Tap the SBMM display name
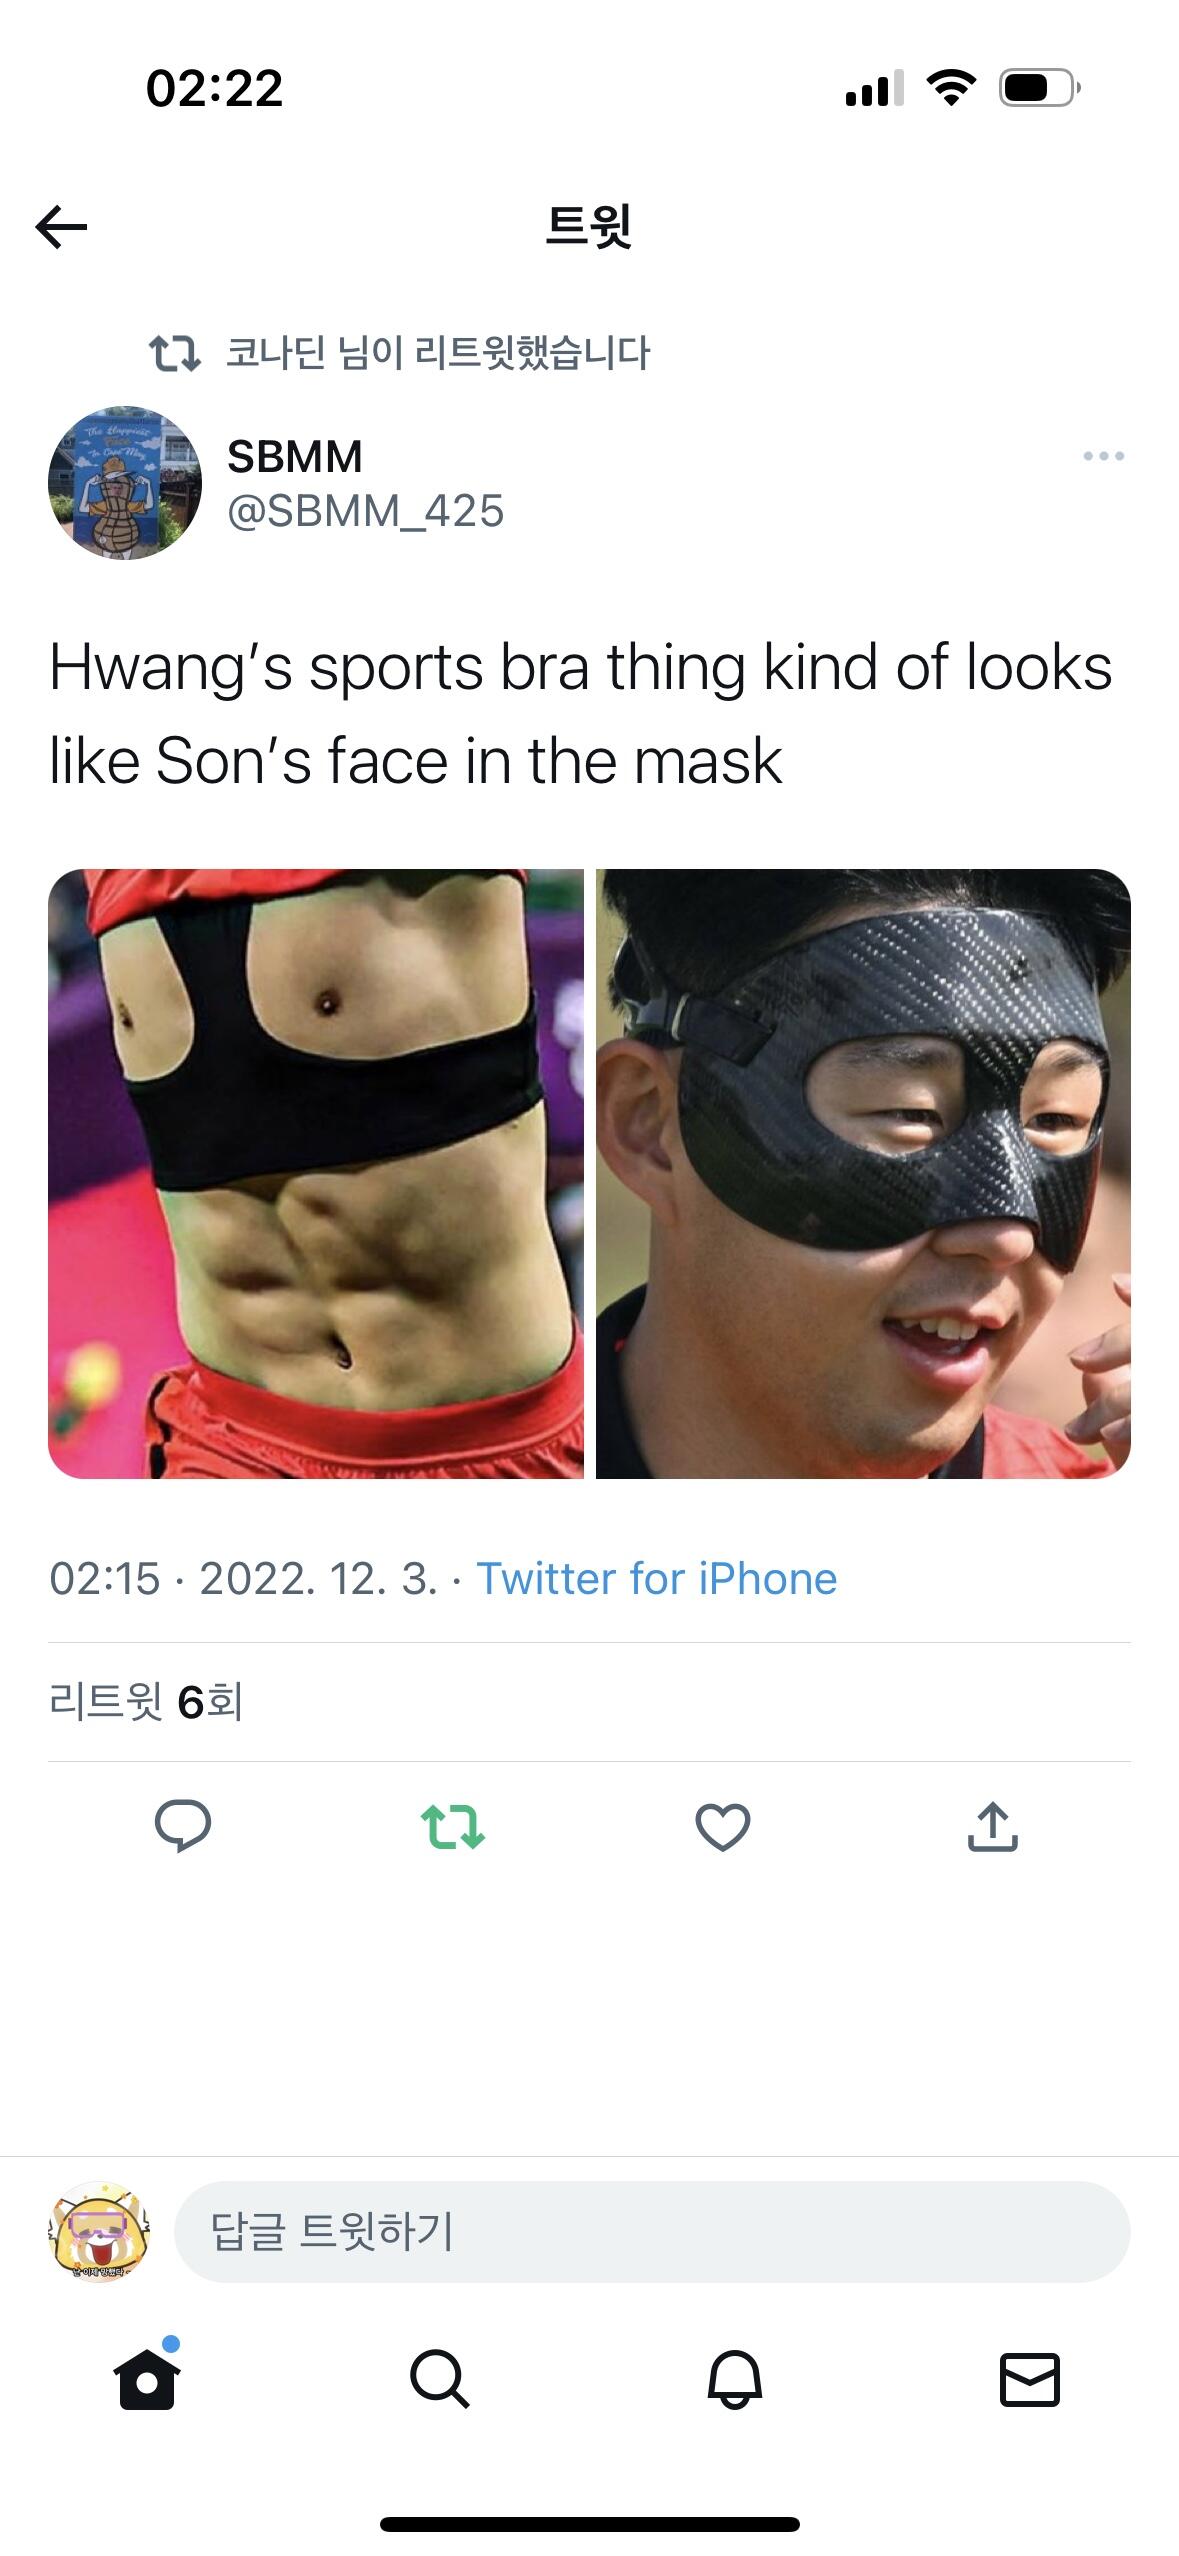This screenshot has width=1179, height=2556. pos(295,456)
